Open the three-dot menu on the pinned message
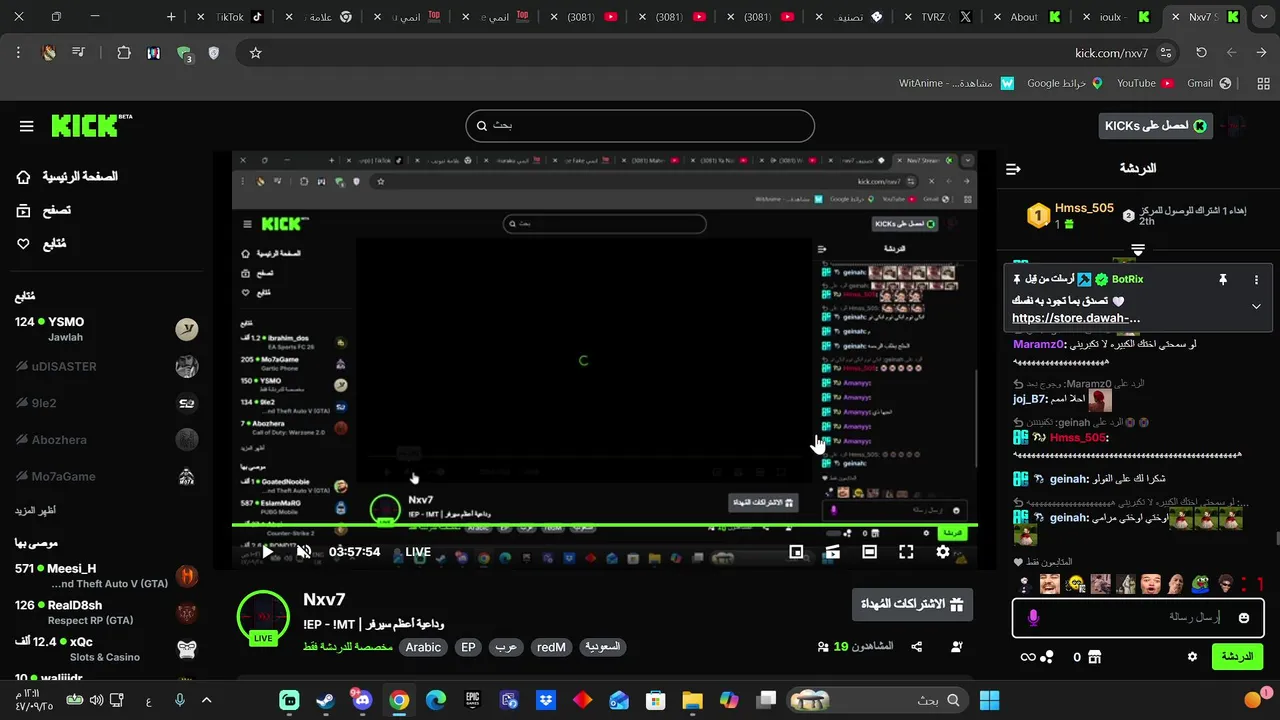 tap(1257, 280)
